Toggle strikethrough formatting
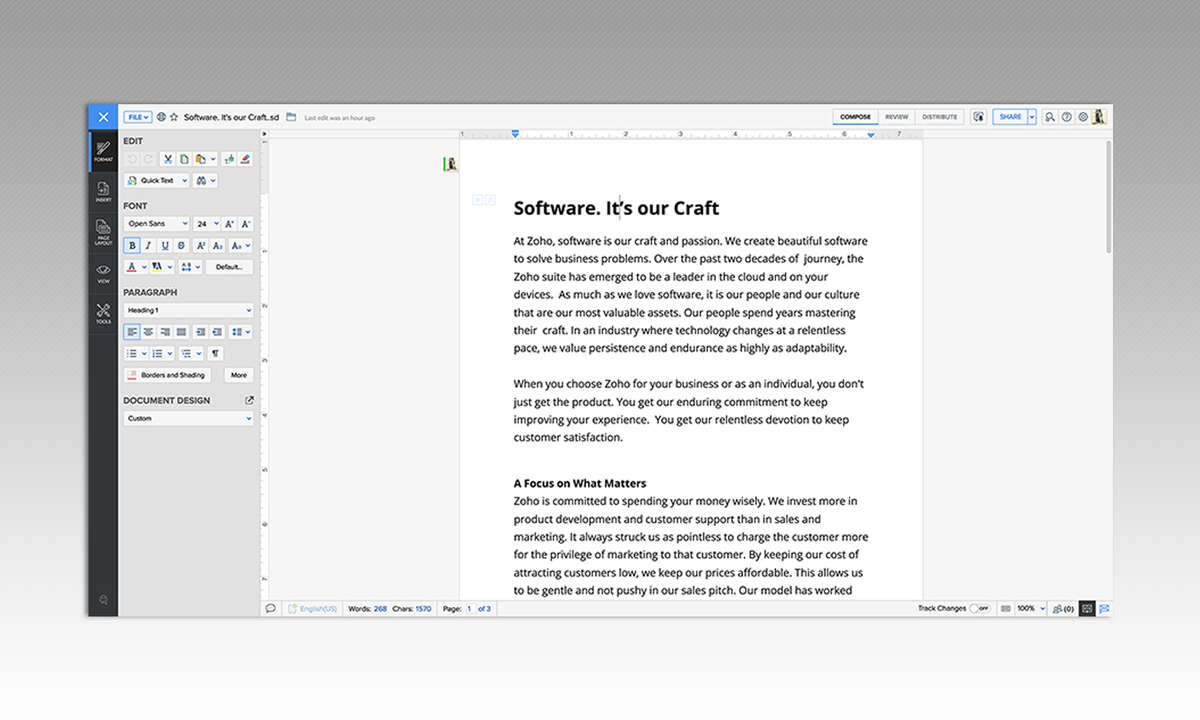The image size is (1200, 720). (181, 245)
